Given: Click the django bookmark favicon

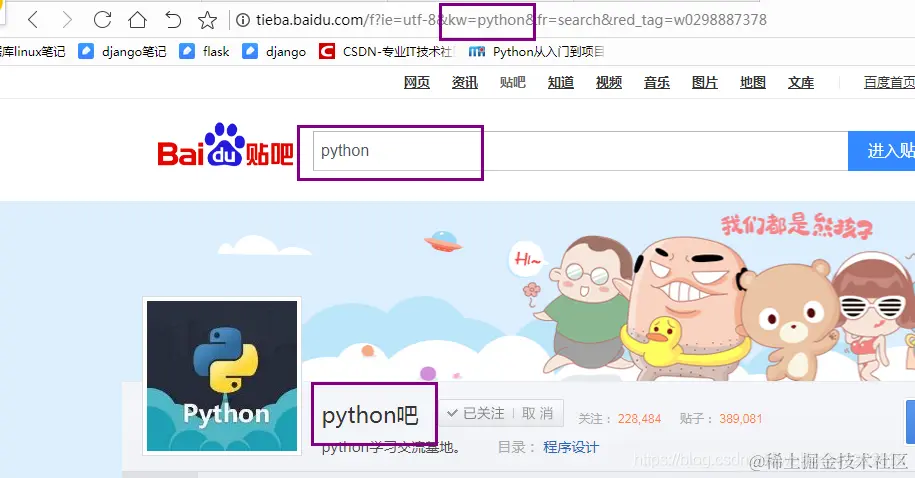Looking at the screenshot, I should click(250, 51).
